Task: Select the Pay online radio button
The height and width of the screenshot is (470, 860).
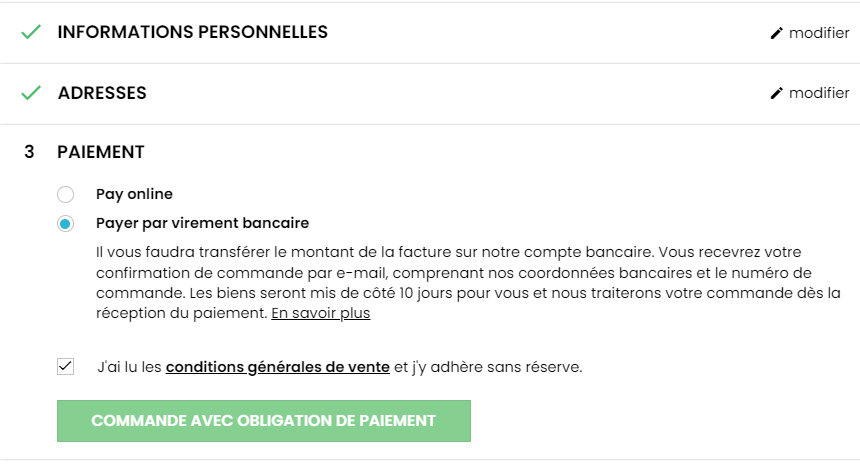Action: coord(66,194)
